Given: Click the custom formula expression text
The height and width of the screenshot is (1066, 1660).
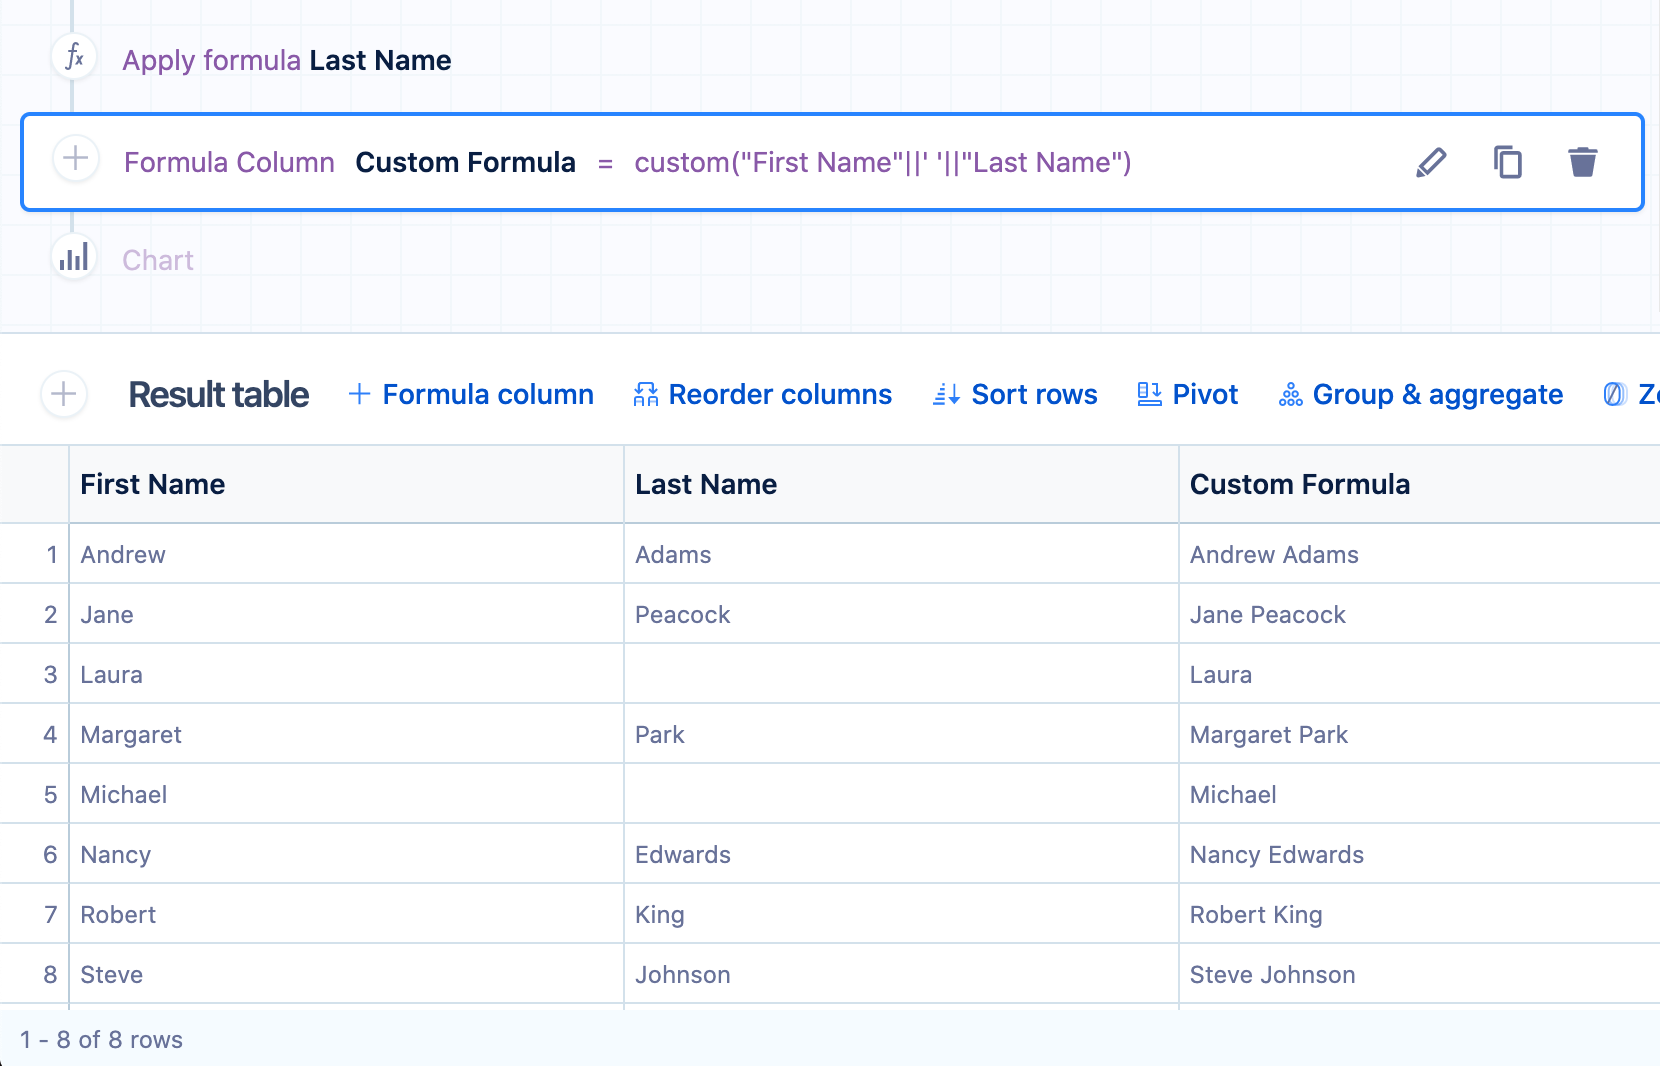Looking at the screenshot, I should tap(882, 163).
